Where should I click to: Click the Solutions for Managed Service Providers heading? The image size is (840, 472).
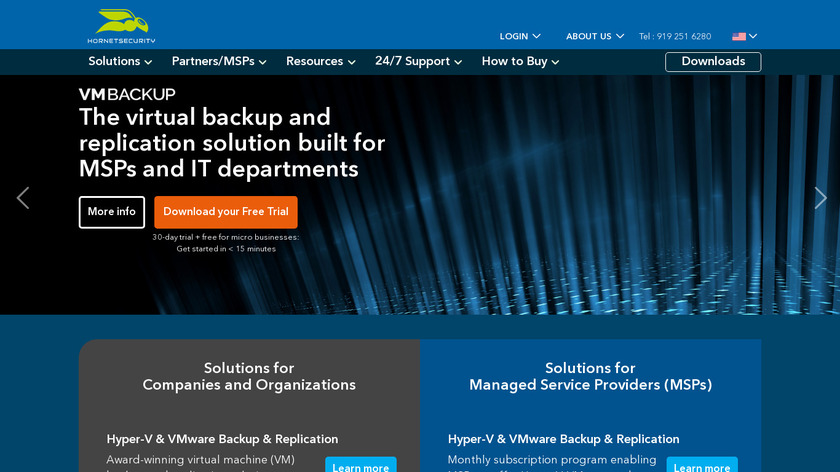pyautogui.click(x=590, y=376)
